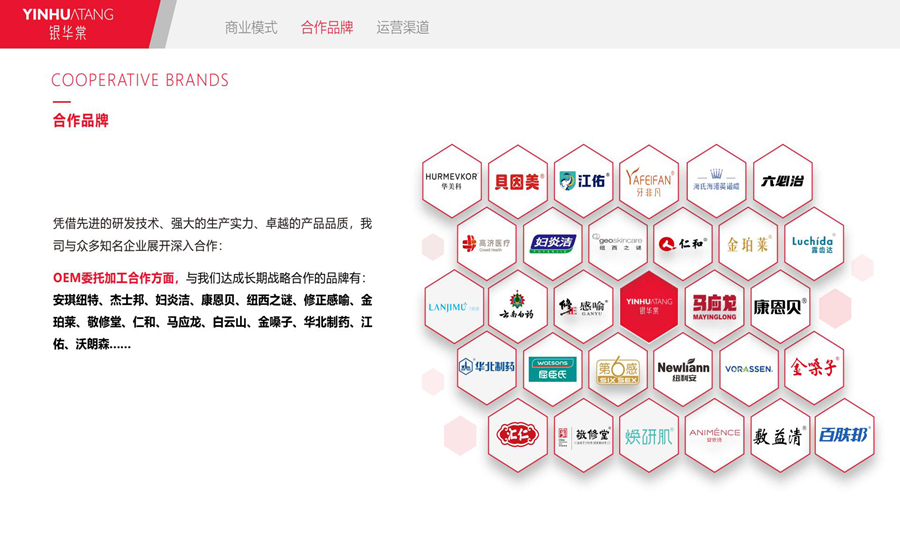Go to the 运营渠道 tab
The height and width of the screenshot is (552, 900).
click(x=402, y=27)
